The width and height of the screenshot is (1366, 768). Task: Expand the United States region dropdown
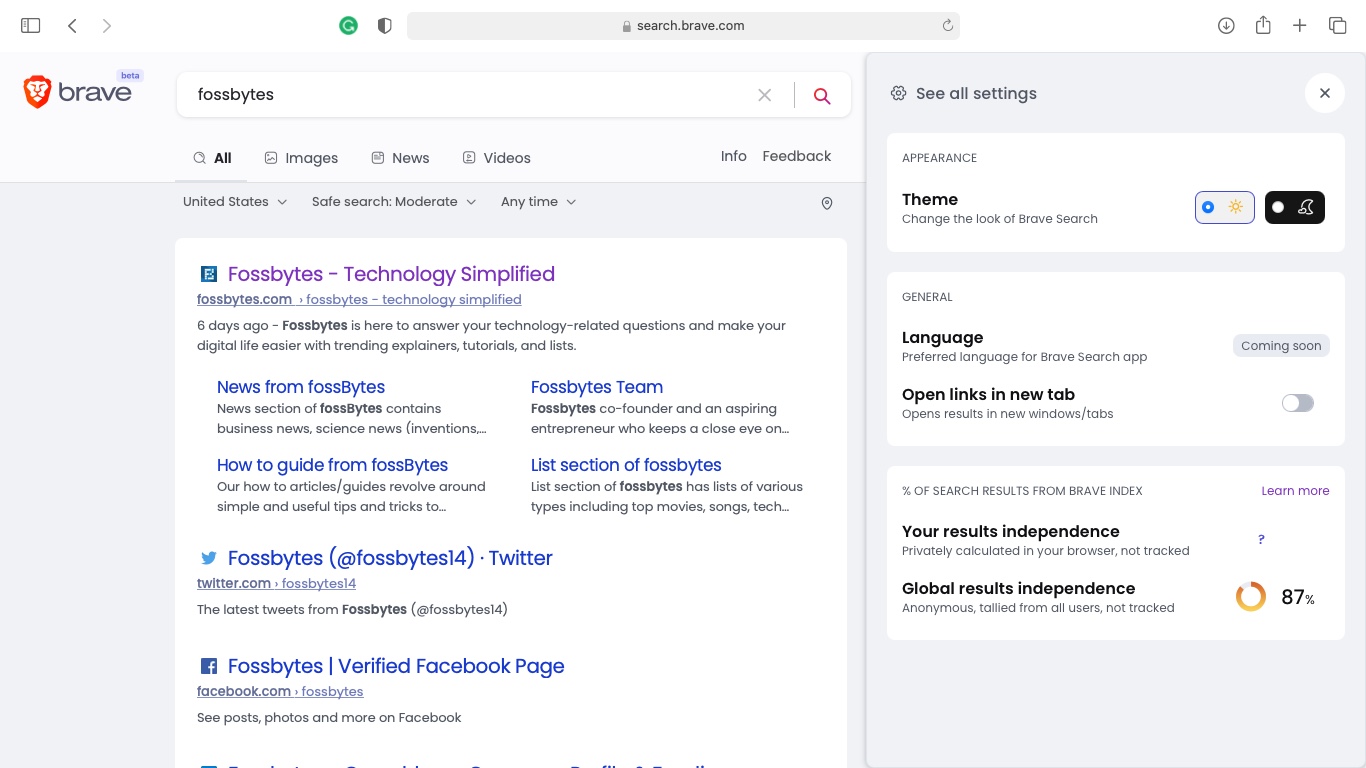tap(235, 202)
